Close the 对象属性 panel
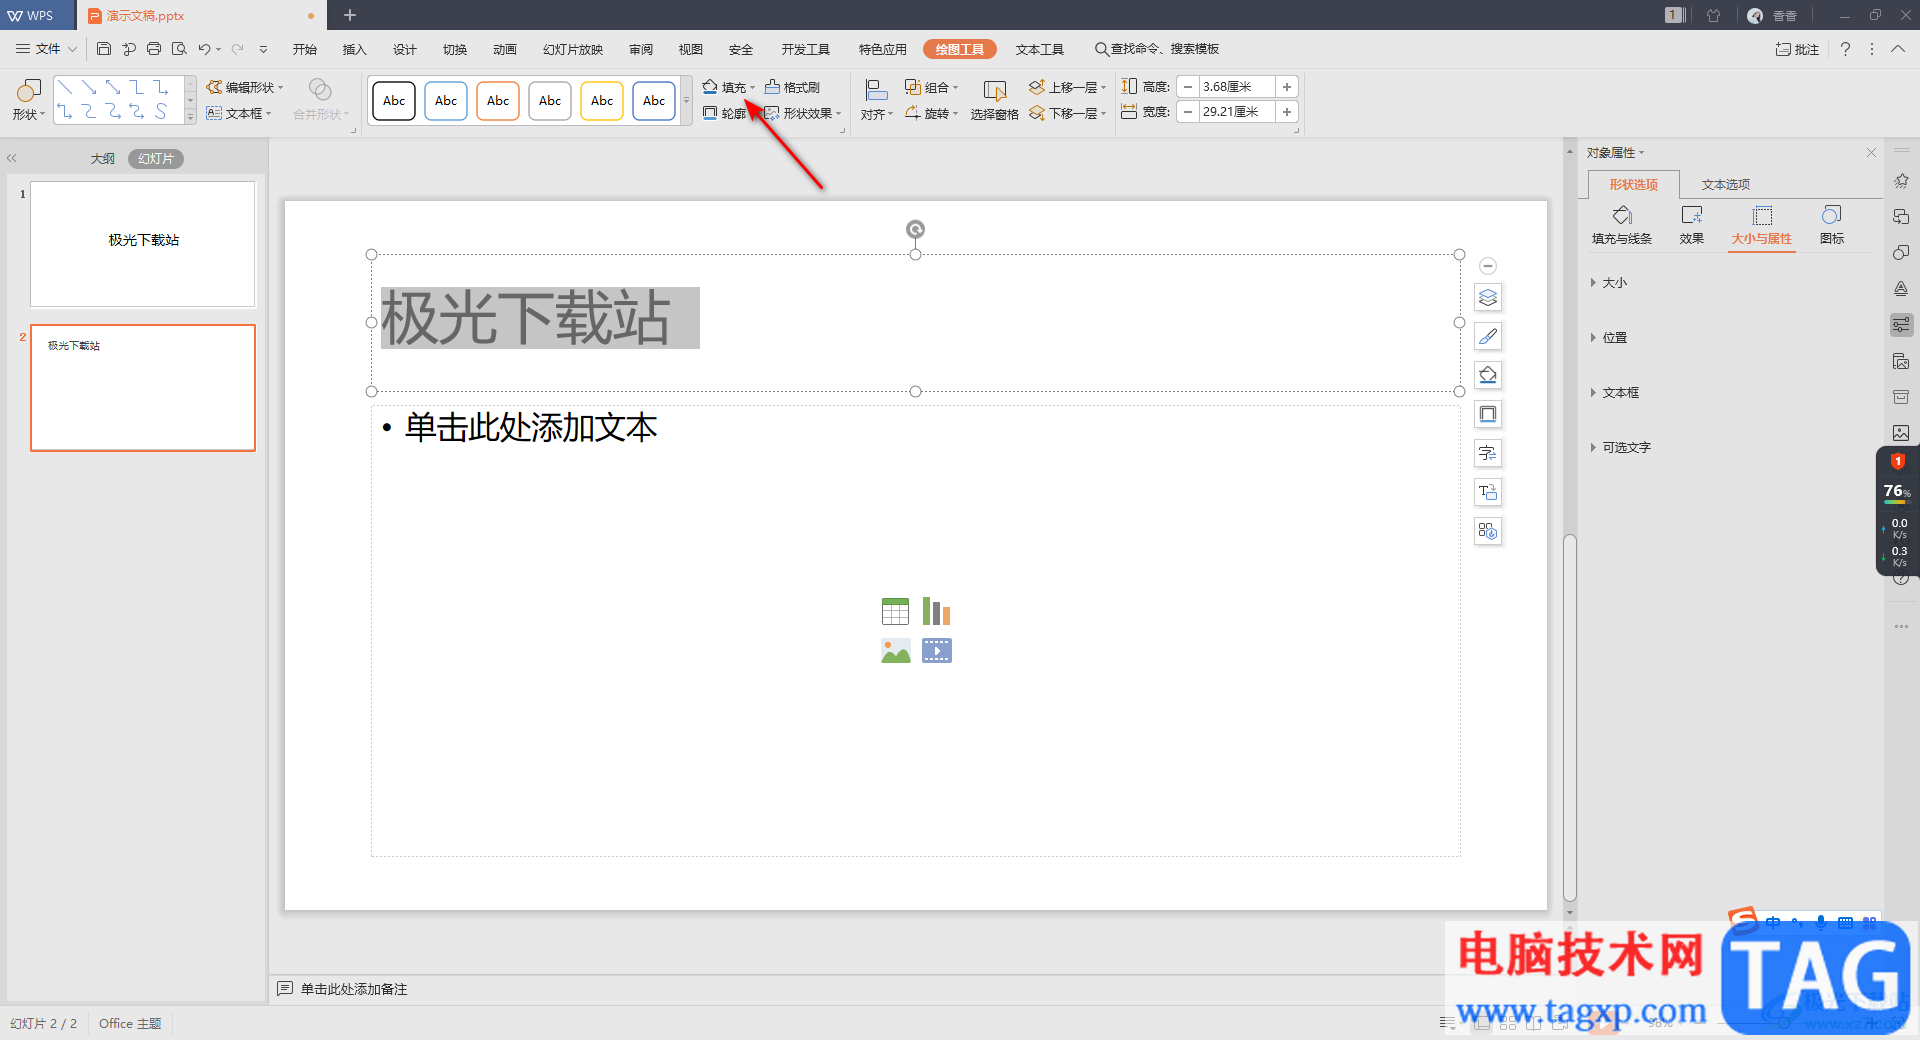Viewport: 1920px width, 1040px height. [x=1871, y=153]
